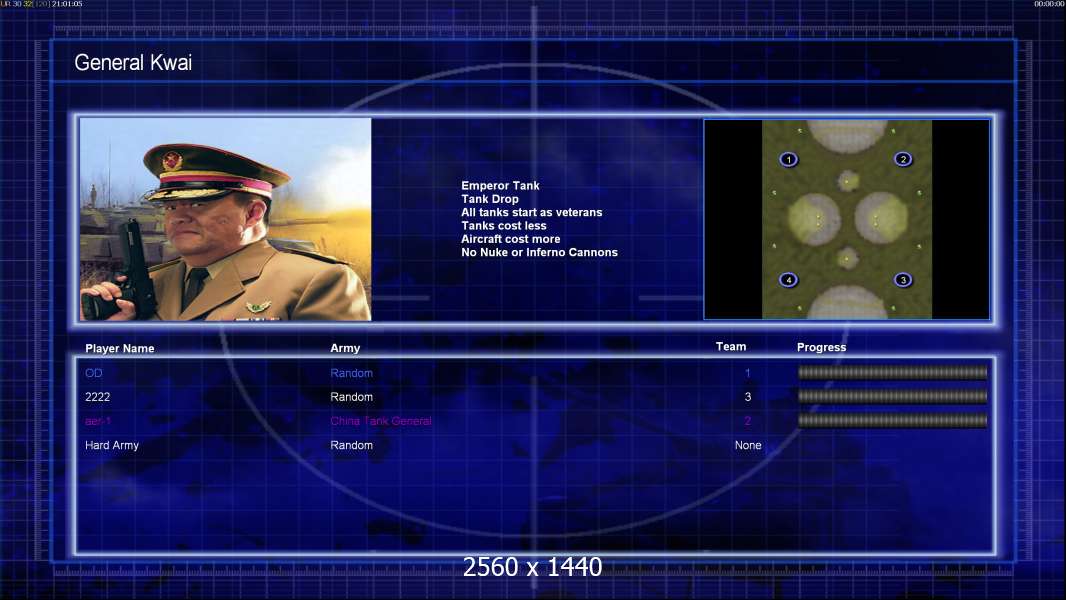Click start position 2 on the minimap
Screen dimensions: 1066x600
(x=903, y=159)
